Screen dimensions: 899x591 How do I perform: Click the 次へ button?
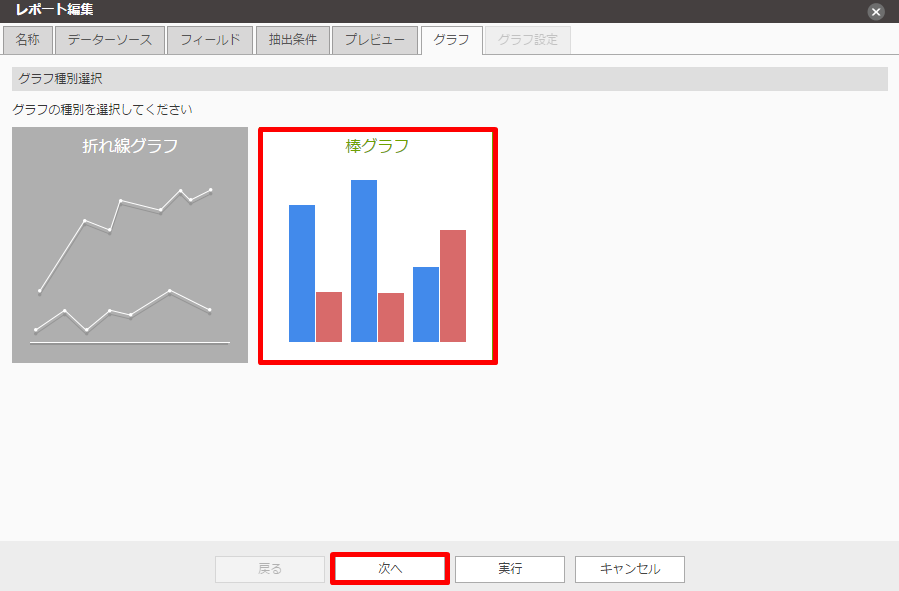pos(390,569)
